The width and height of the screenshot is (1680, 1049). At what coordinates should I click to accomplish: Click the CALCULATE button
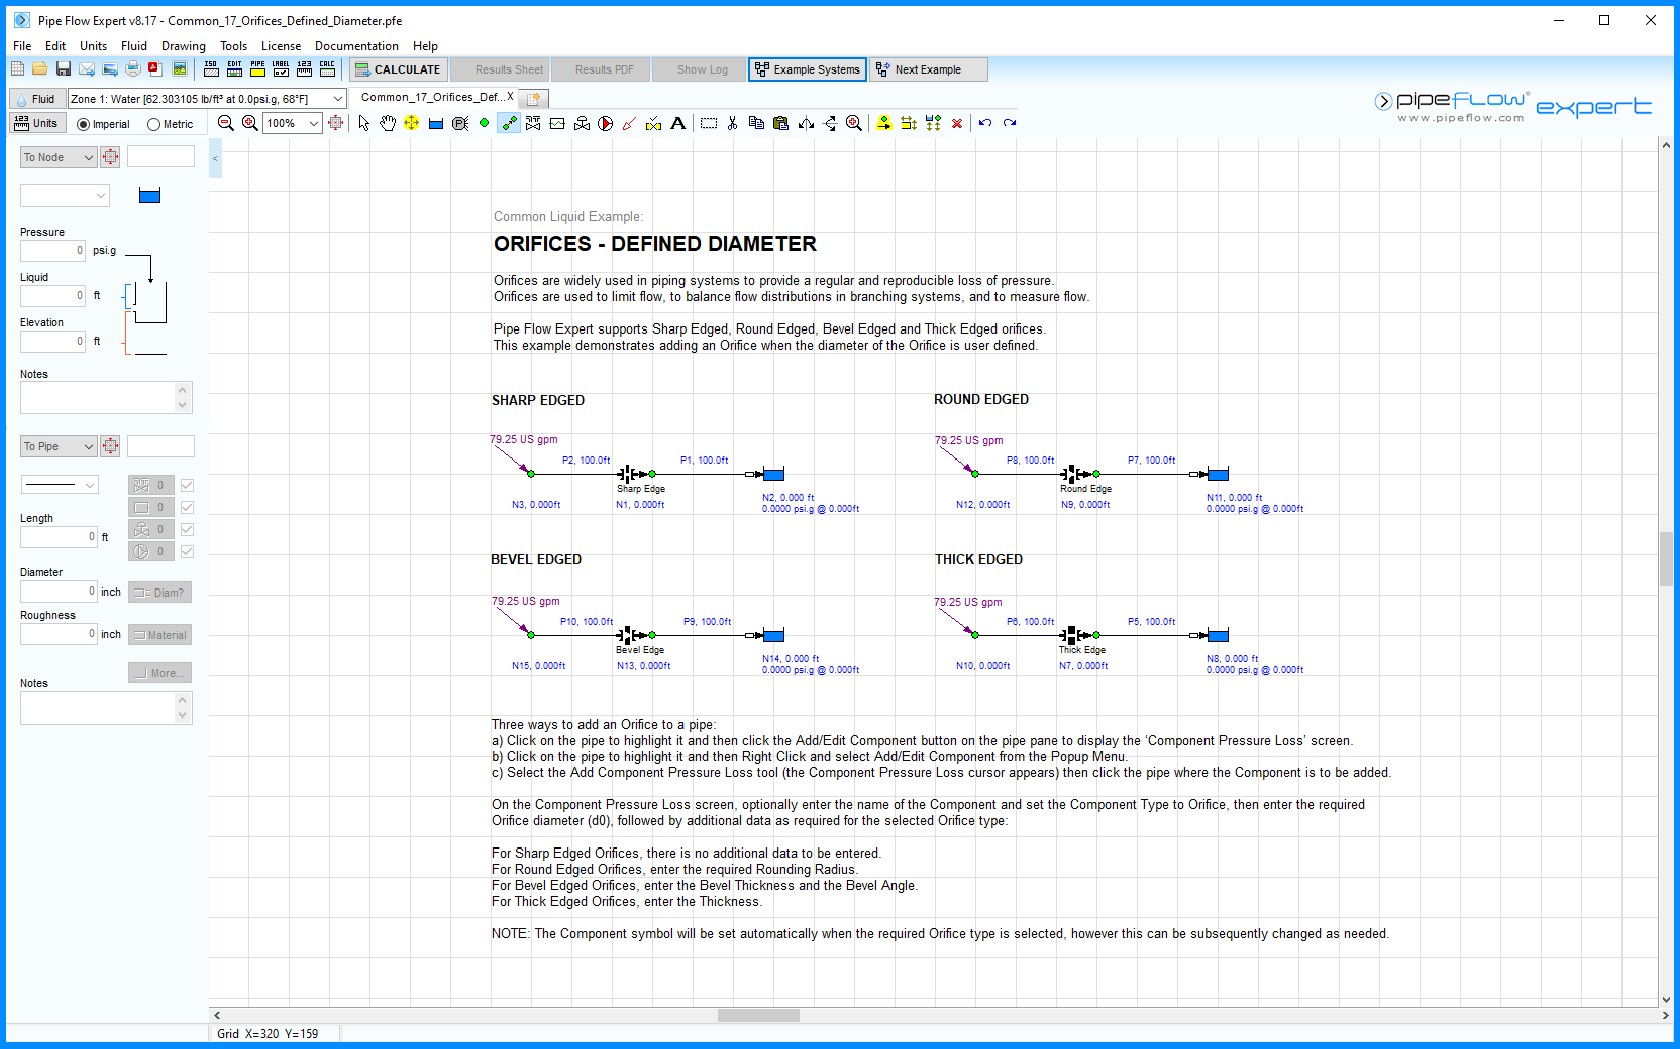point(397,69)
